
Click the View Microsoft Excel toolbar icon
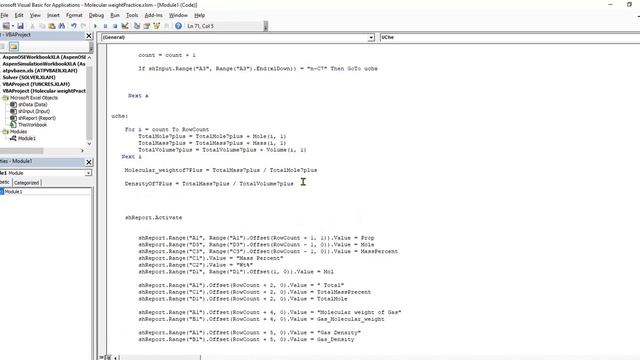point(6,26)
